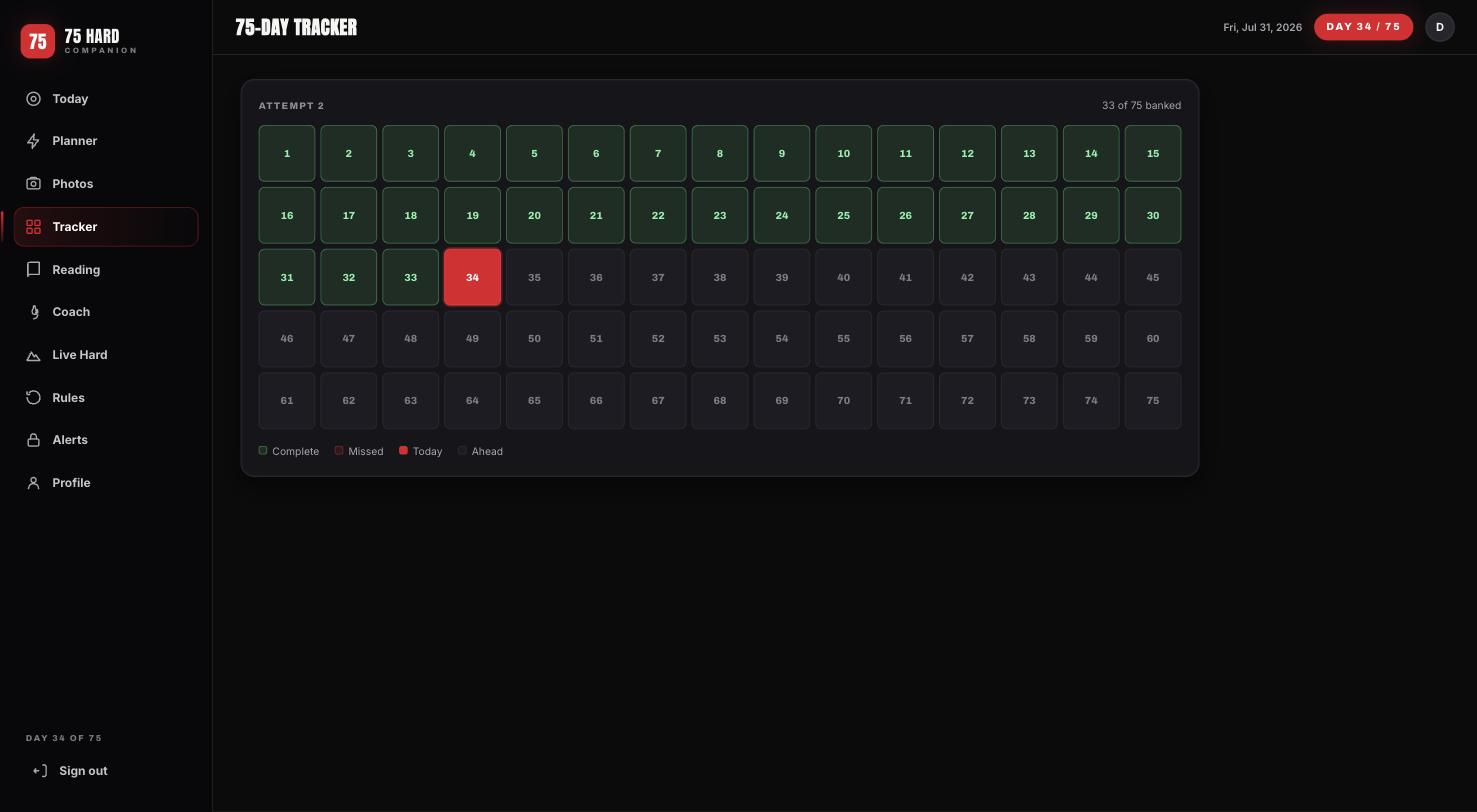
Task: Select completed day 15 tile
Action: (x=1153, y=153)
